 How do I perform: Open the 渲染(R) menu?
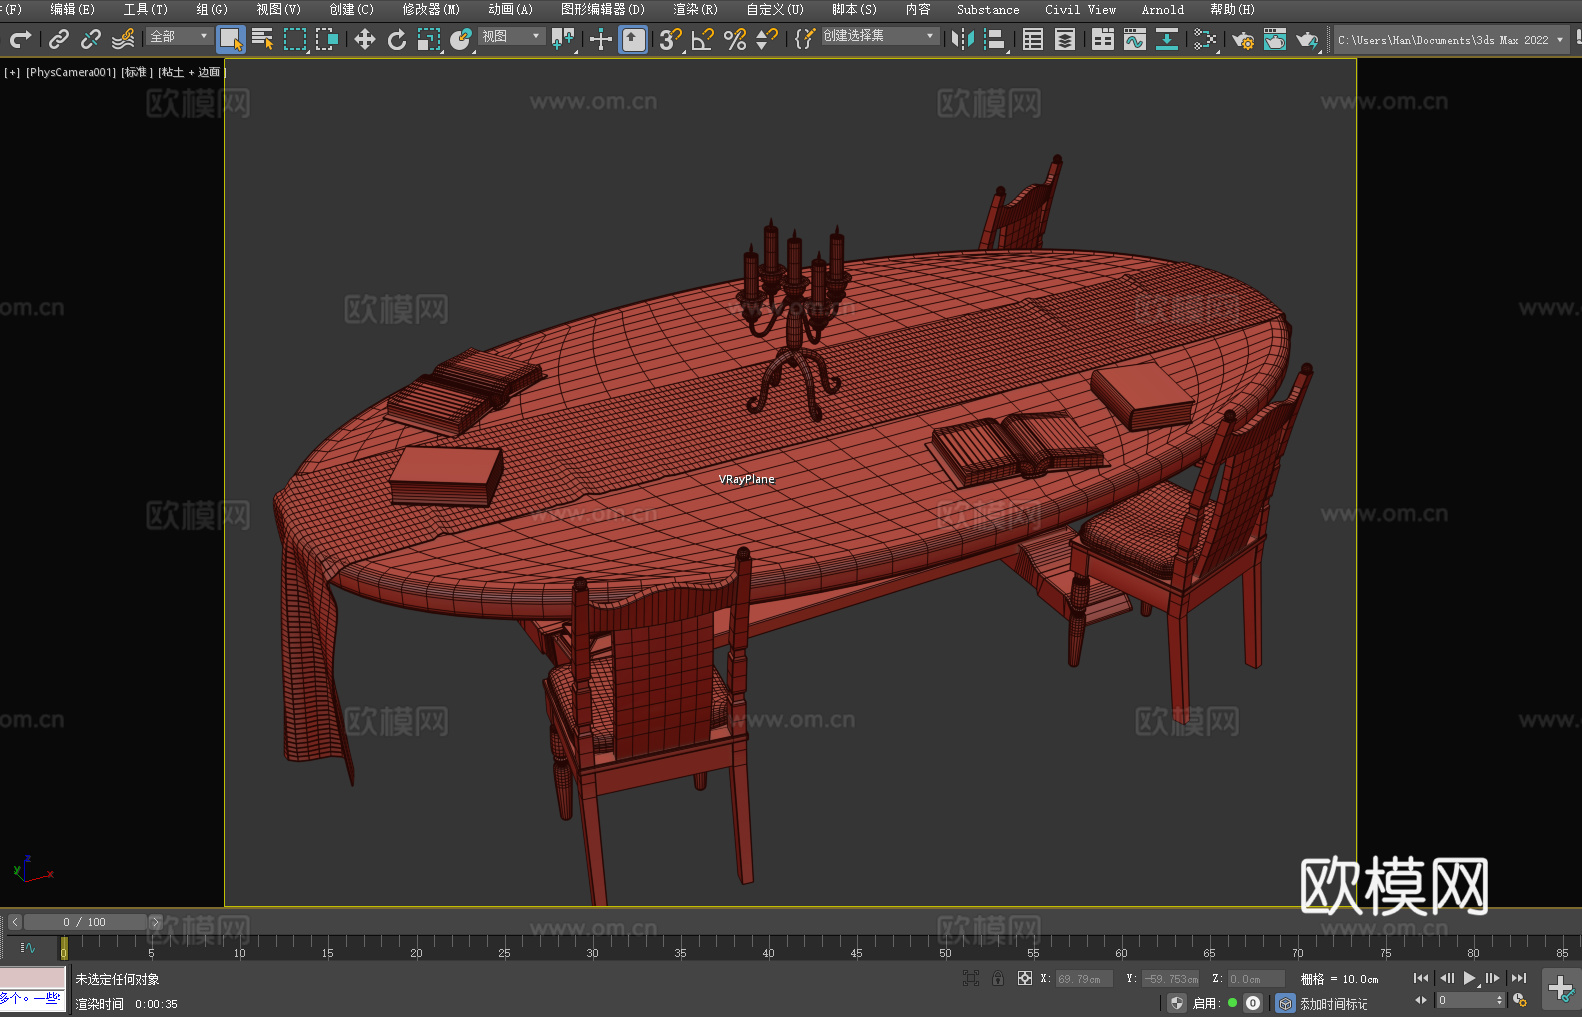[696, 9]
